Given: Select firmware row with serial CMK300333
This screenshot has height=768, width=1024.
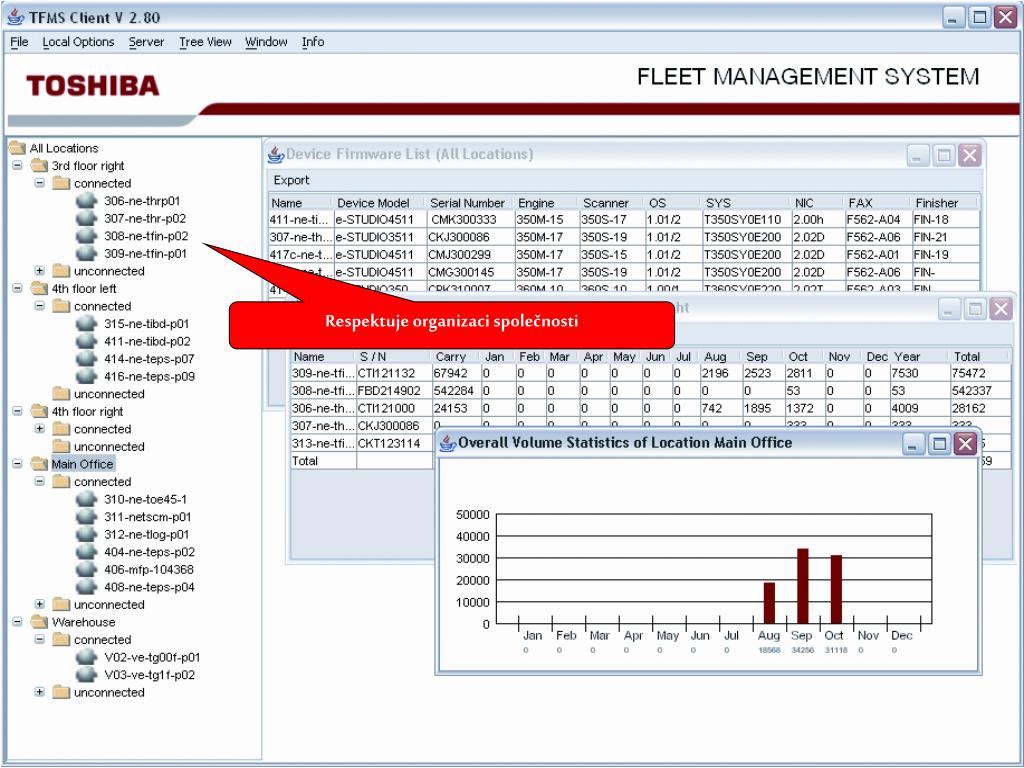Looking at the screenshot, I should [x=624, y=220].
